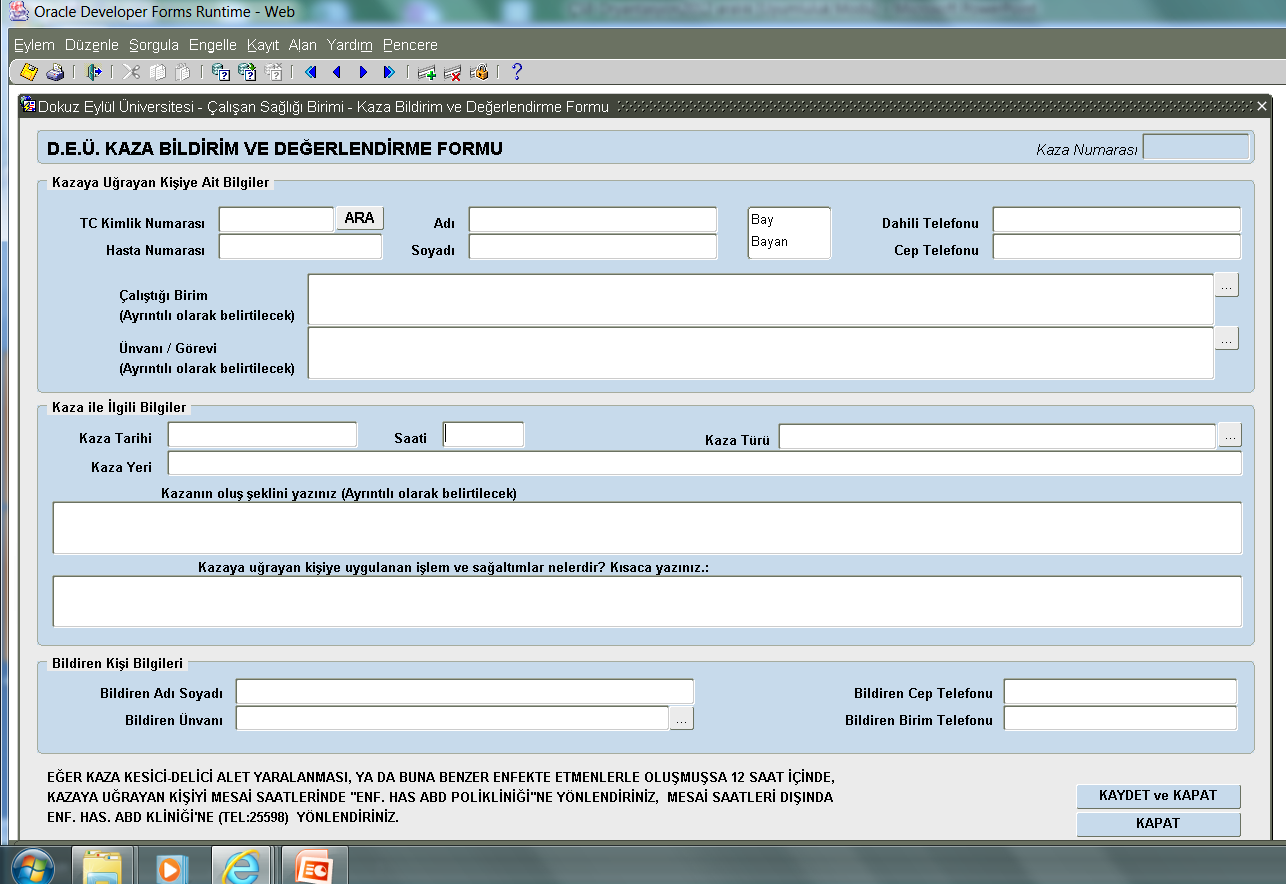This screenshot has width=1286, height=884.
Task: Click the Help question mark icon
Action: 516,72
